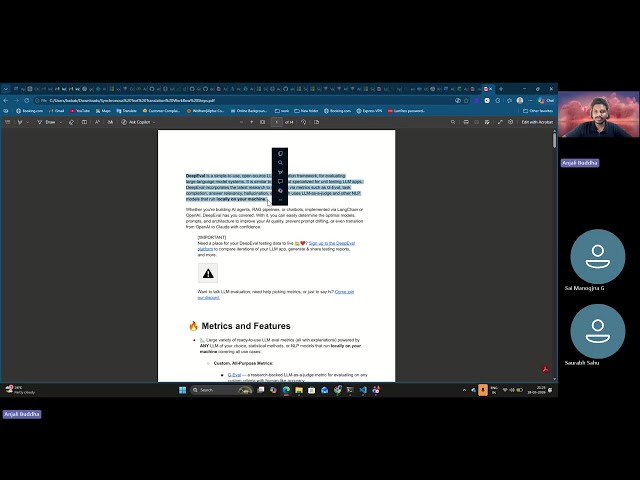Open the Windows Start menu
Screen dimensions: 640x480
(x=182, y=390)
